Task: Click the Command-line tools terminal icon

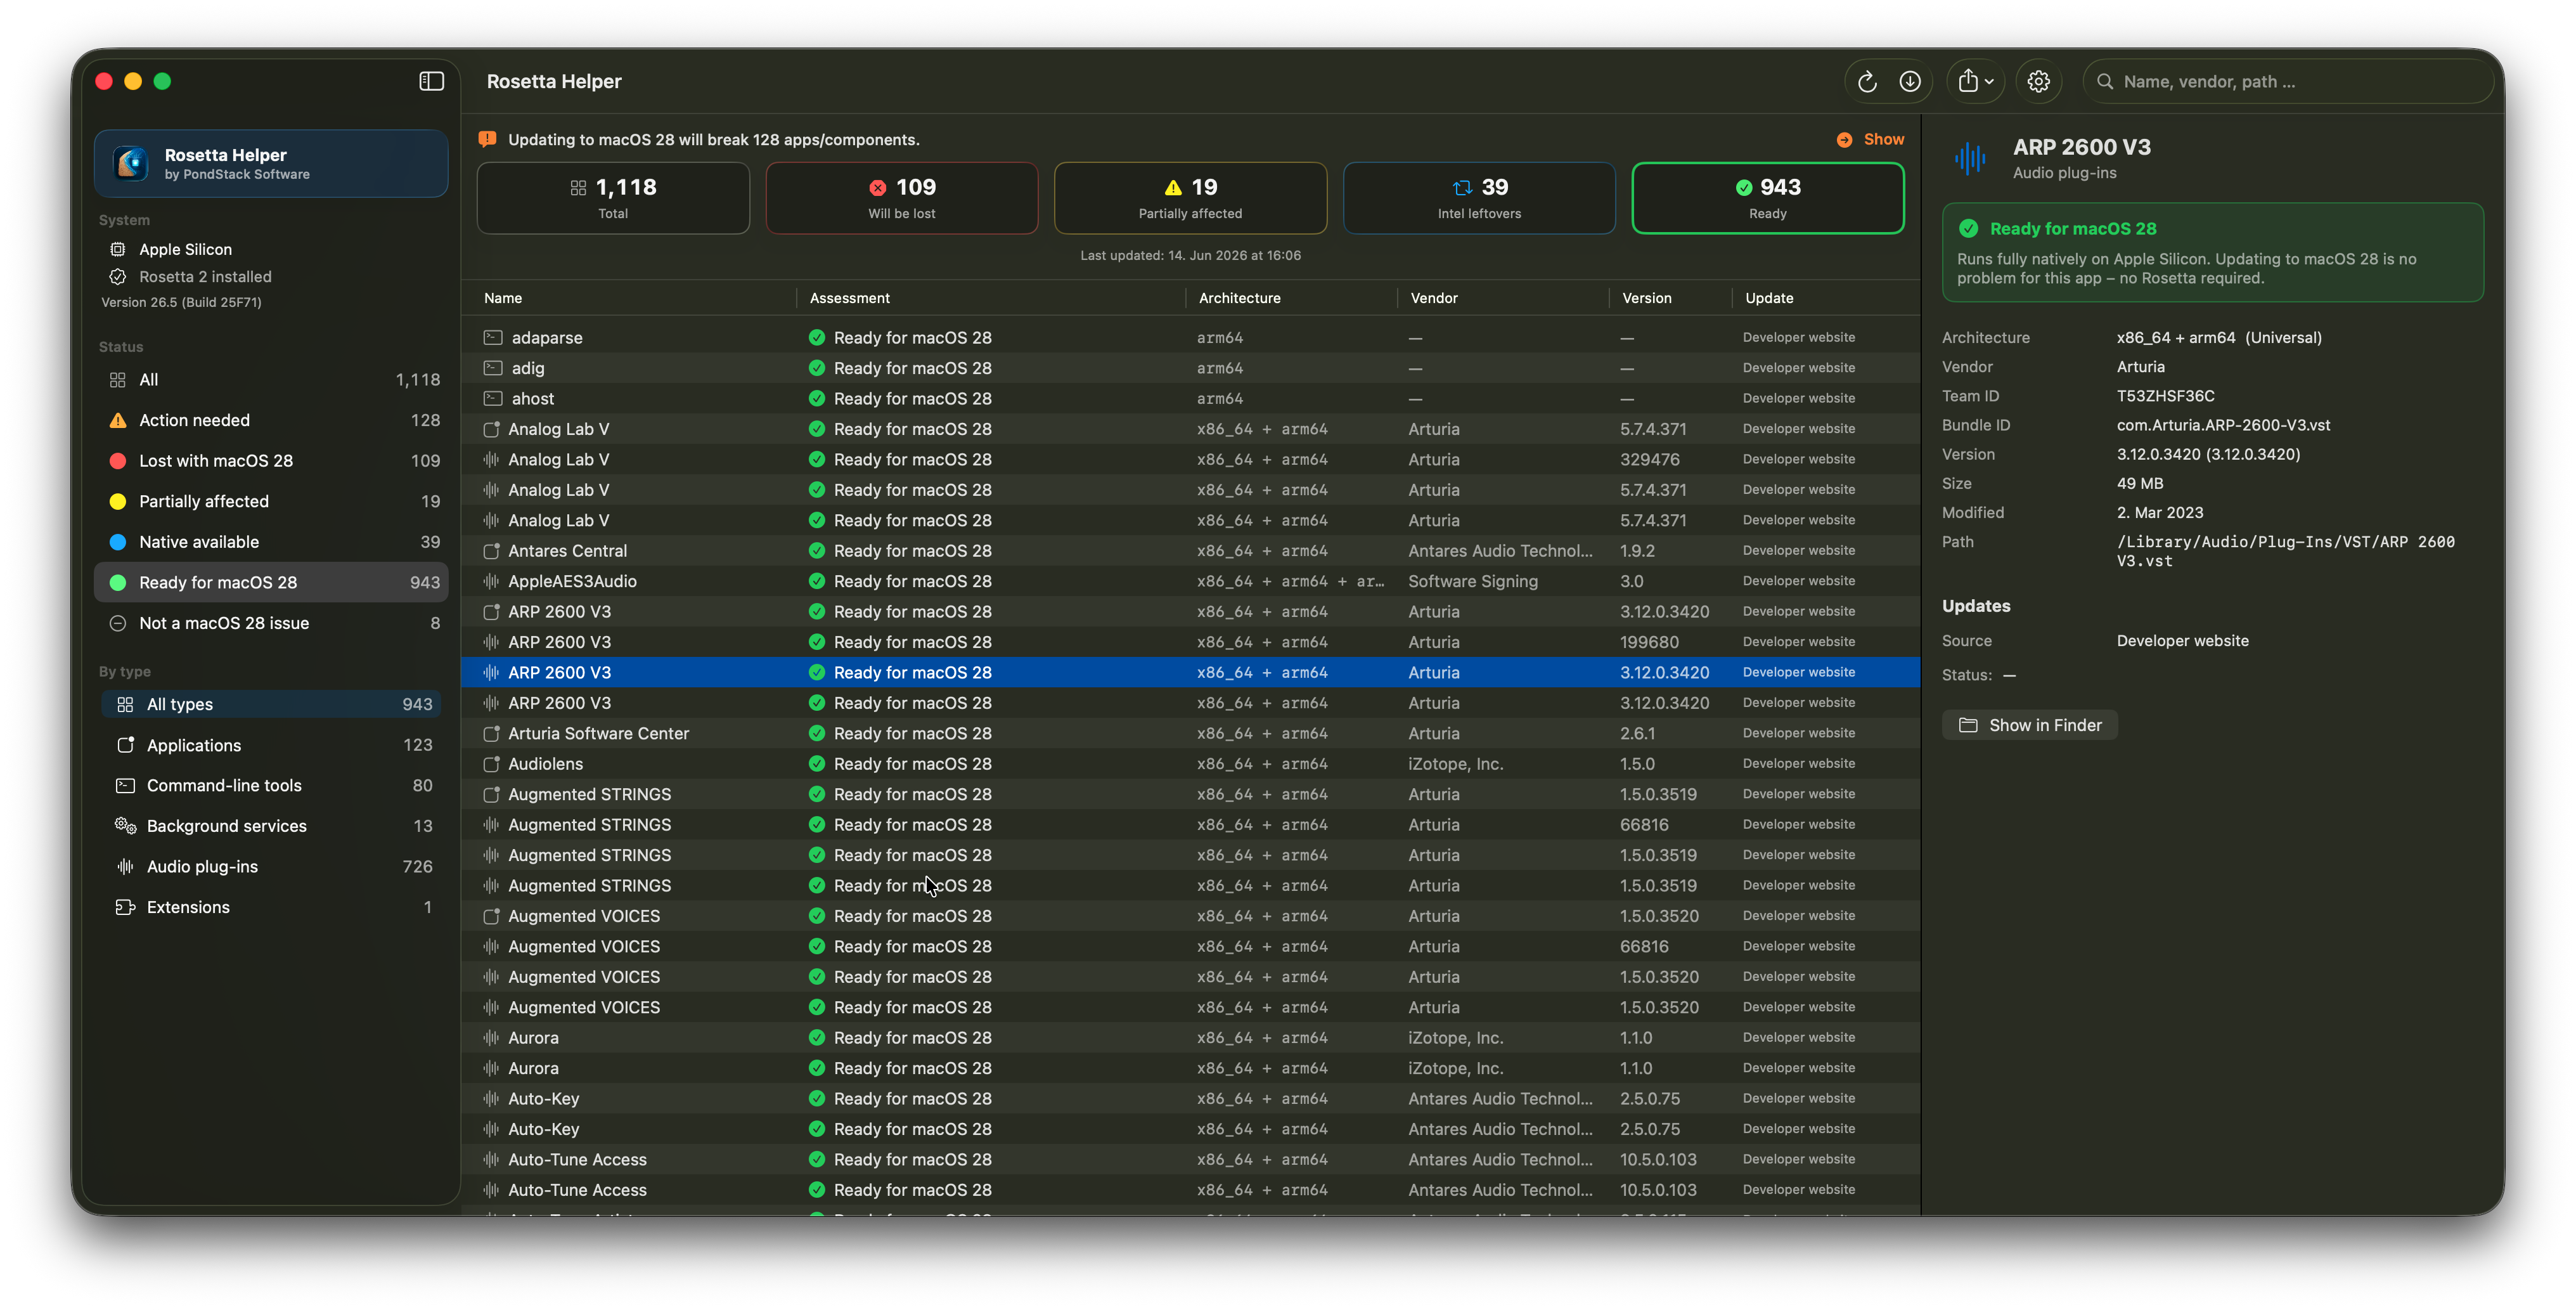Action: tap(125, 785)
